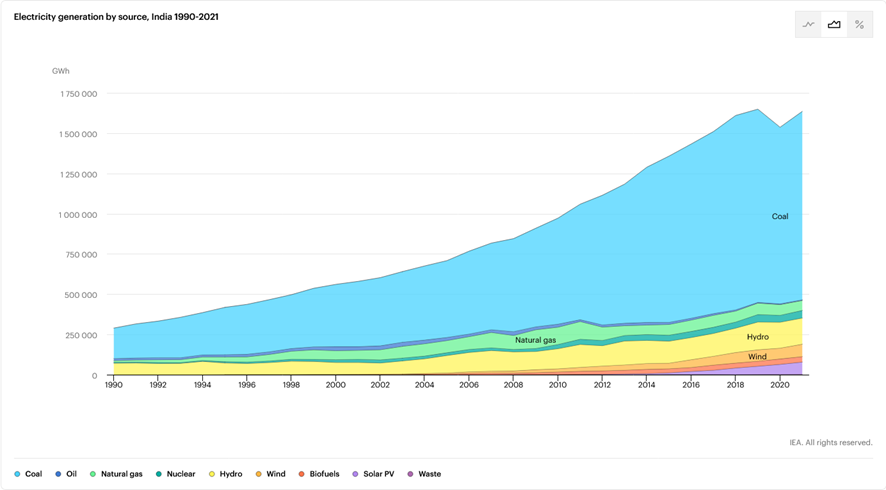Switch to line chart view
This screenshot has height=490, width=886.
click(x=808, y=25)
